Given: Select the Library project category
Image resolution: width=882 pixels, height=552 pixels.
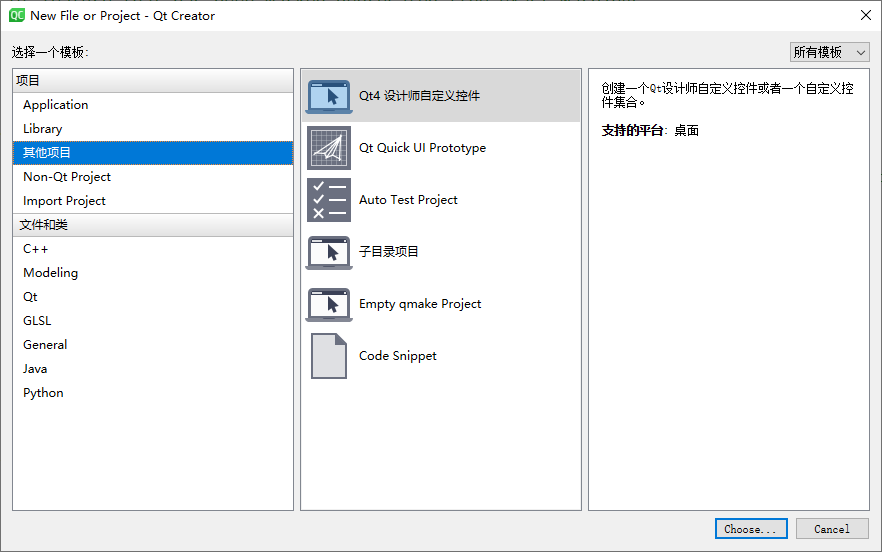Looking at the screenshot, I should 153,129.
